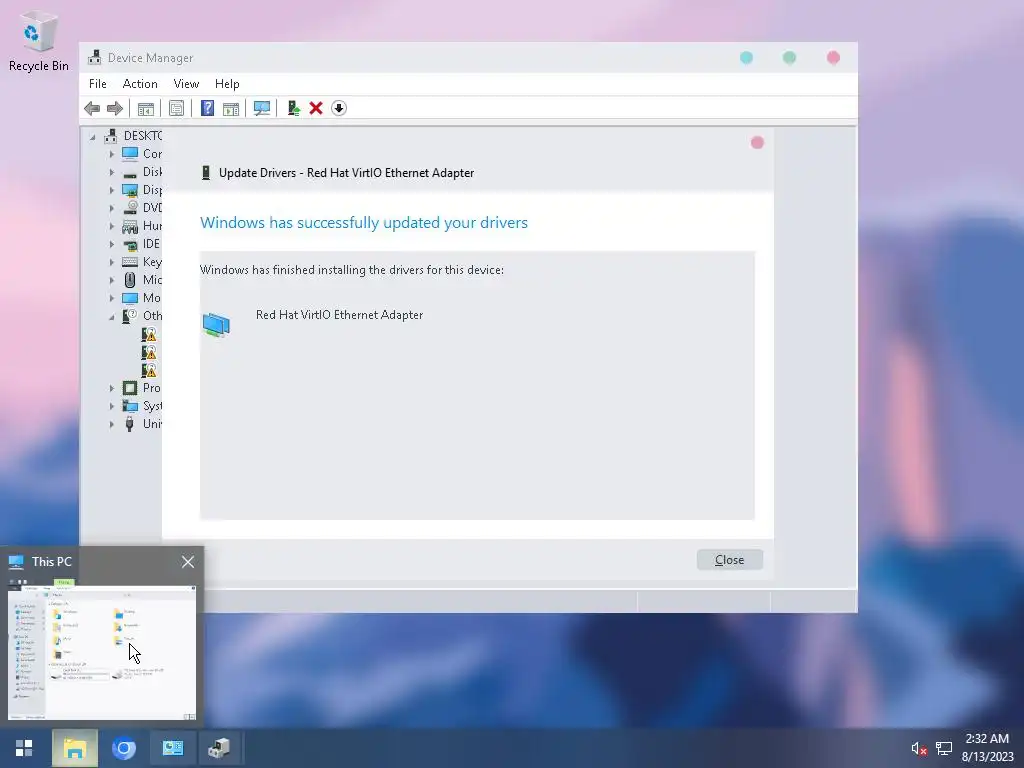
Task: Click "Red Hat VirtIO Ethernet Adapter" device name
Action: tap(339, 315)
